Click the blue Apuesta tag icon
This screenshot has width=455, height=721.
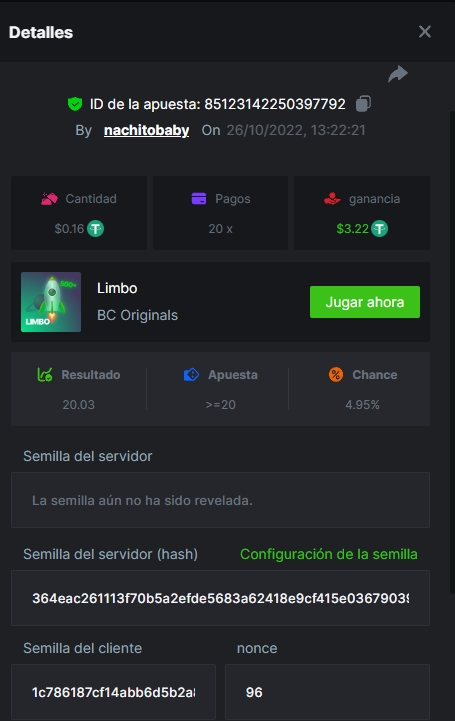[191, 375]
